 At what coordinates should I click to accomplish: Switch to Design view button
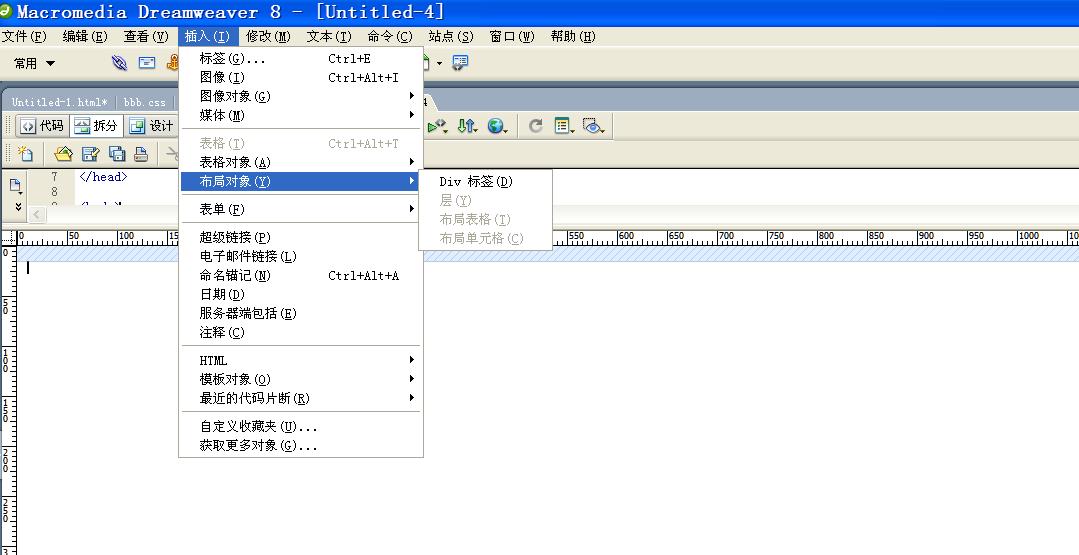(151, 126)
